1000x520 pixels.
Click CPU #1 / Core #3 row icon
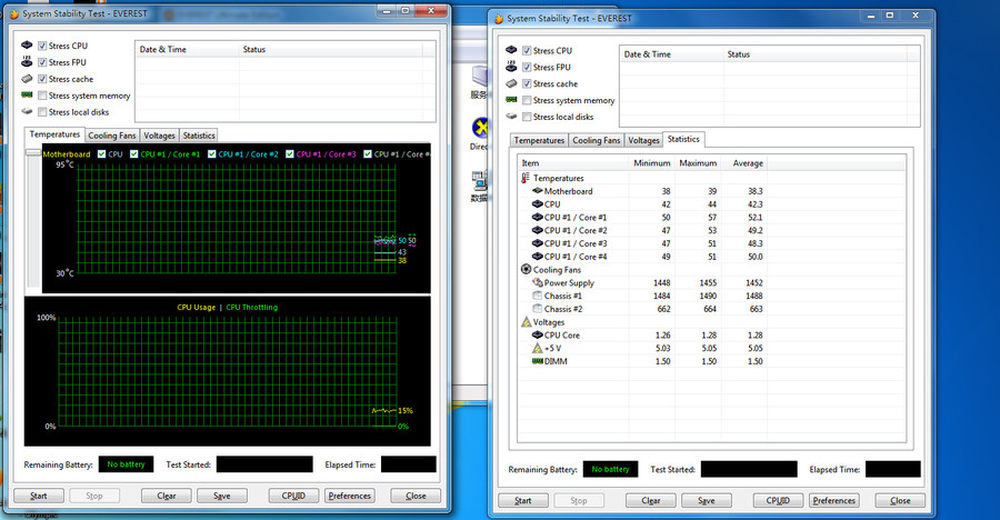[x=537, y=243]
